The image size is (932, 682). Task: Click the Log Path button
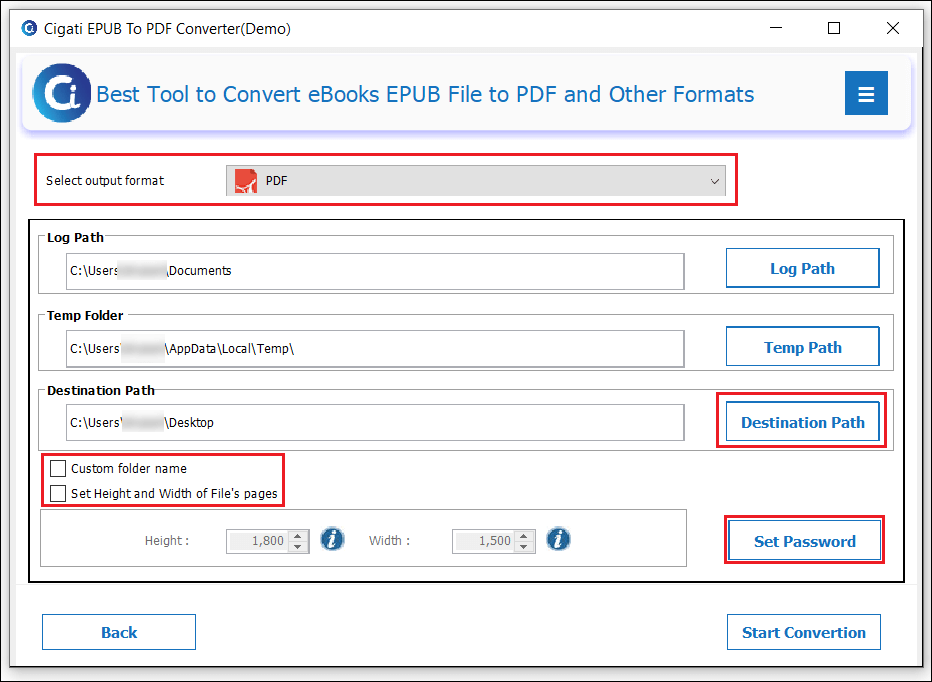(802, 268)
